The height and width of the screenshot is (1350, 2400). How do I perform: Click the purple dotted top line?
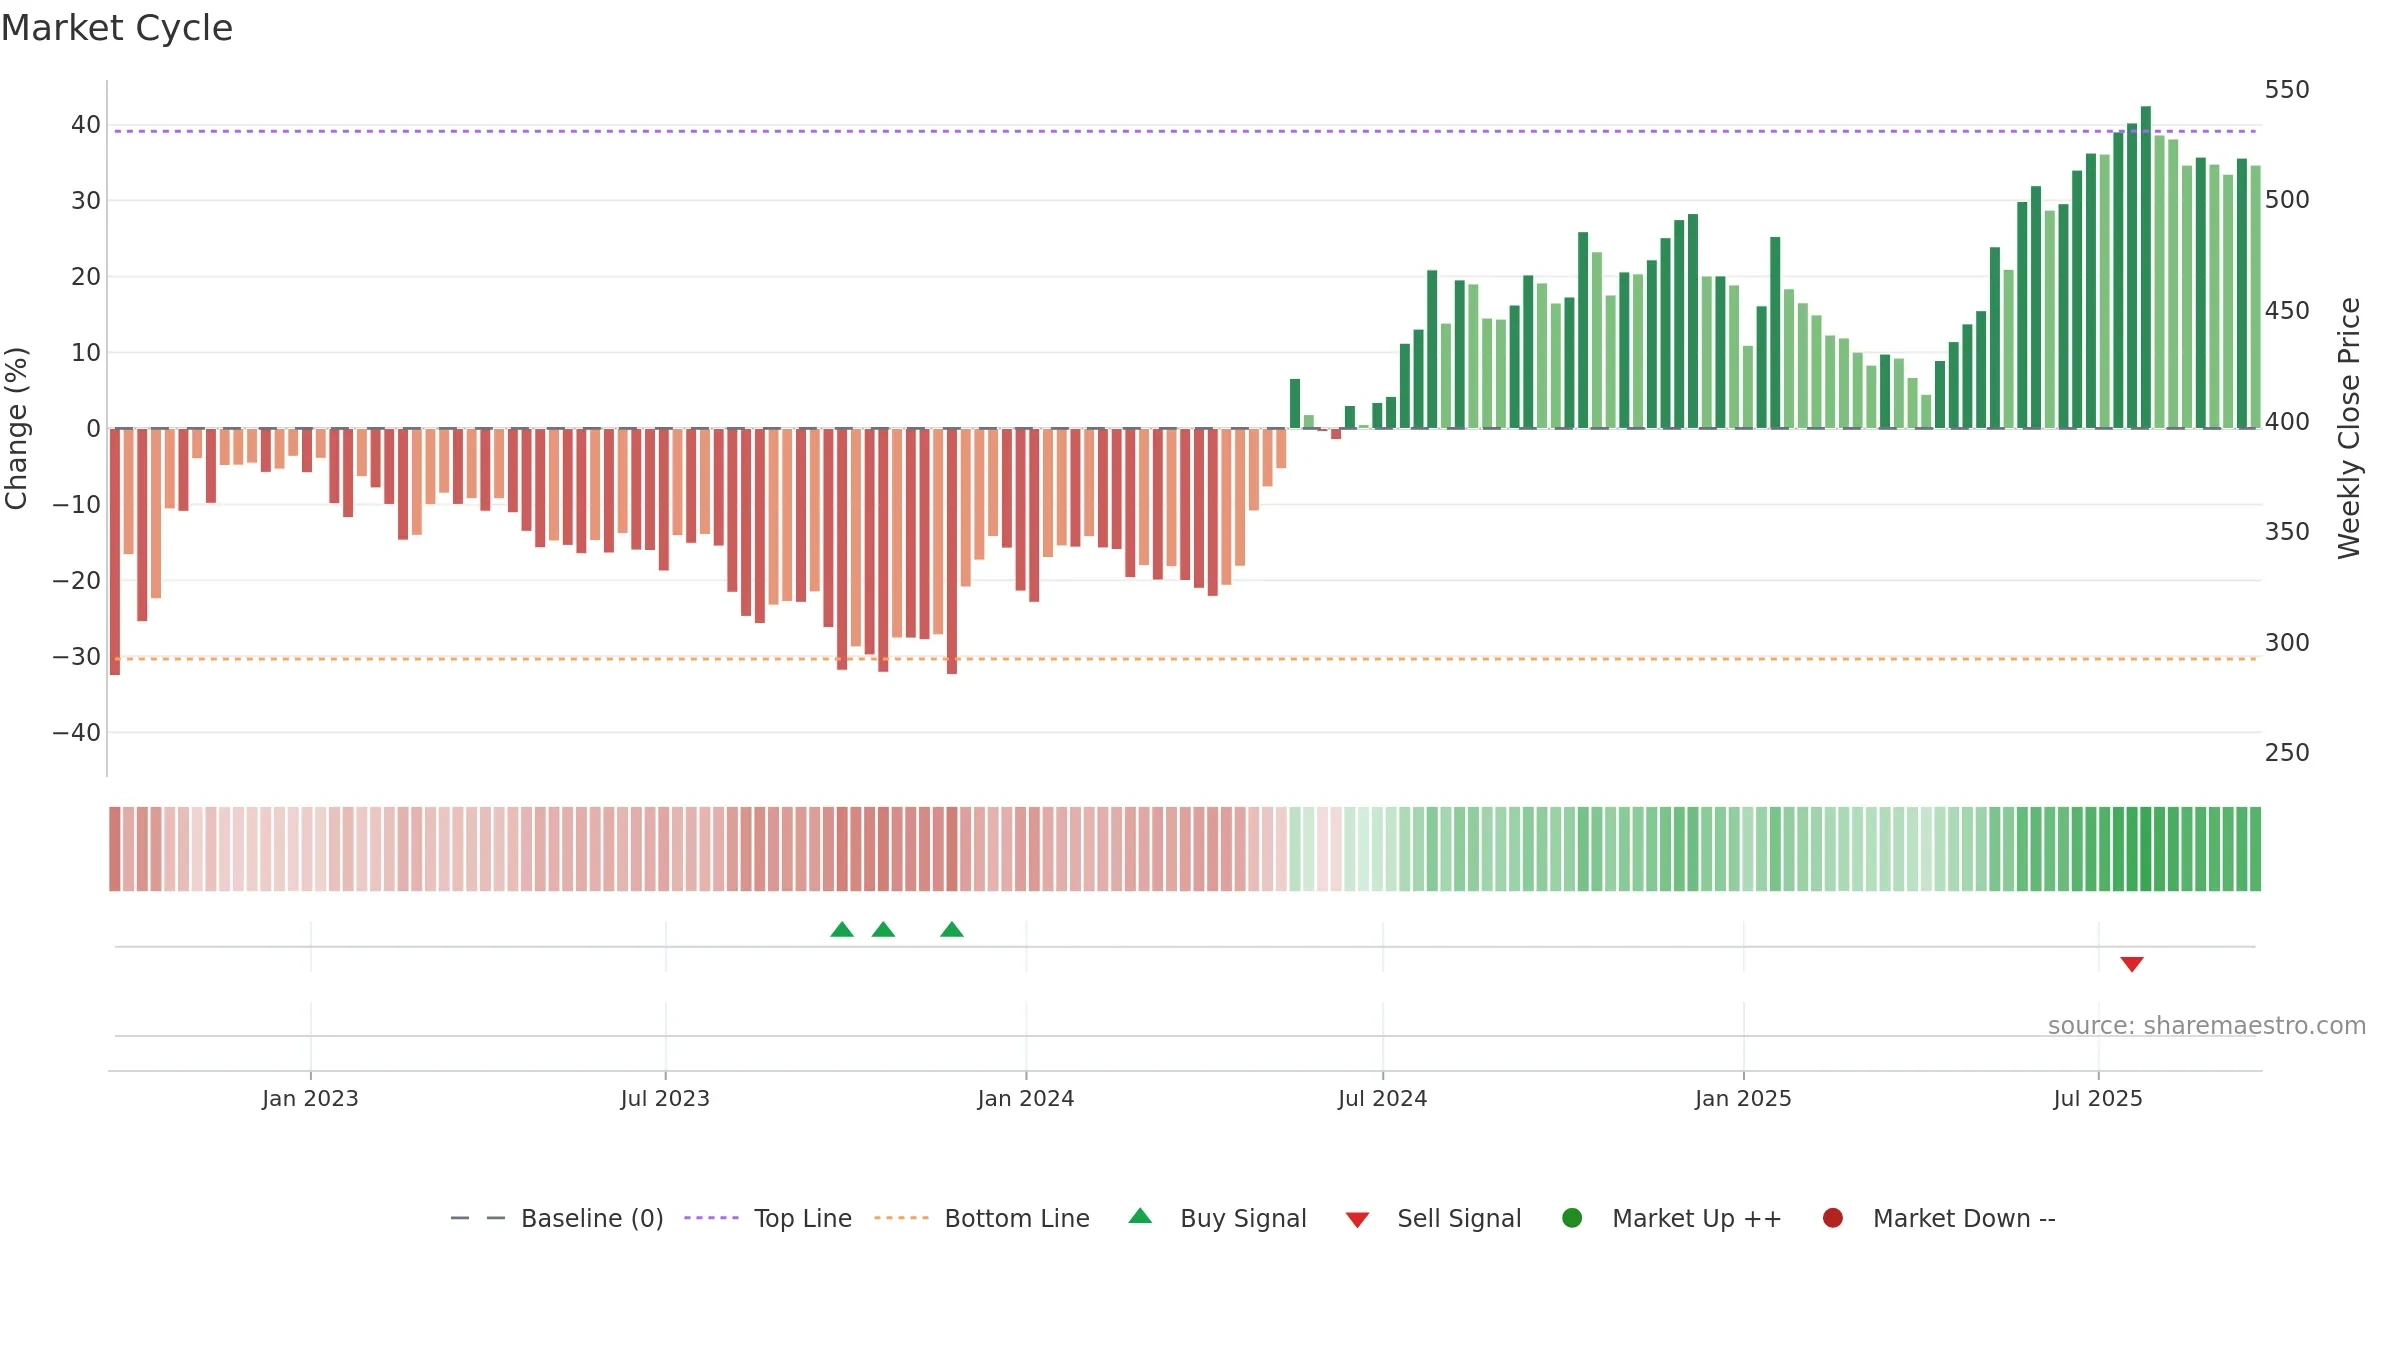click(x=1185, y=131)
